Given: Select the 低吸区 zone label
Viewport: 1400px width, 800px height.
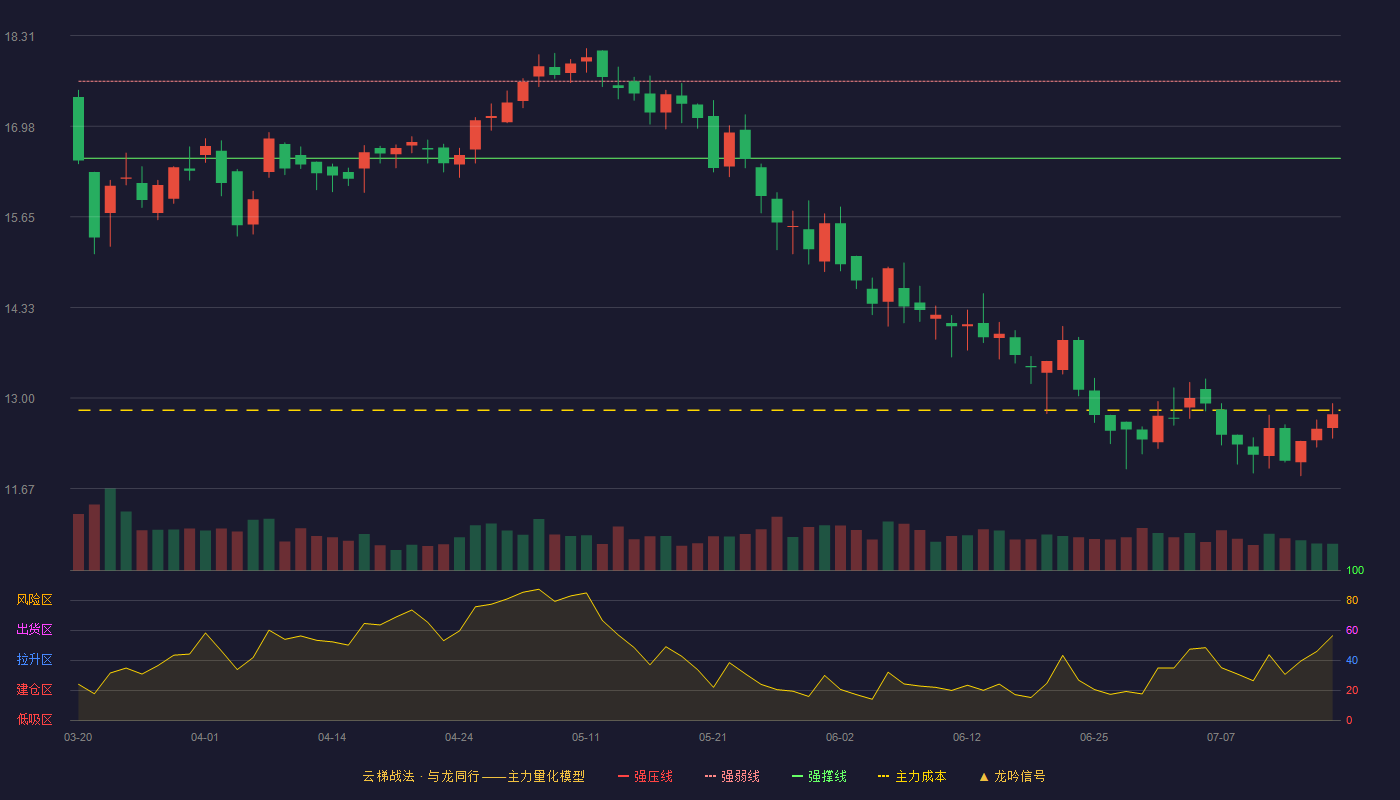Looking at the screenshot, I should [34, 719].
